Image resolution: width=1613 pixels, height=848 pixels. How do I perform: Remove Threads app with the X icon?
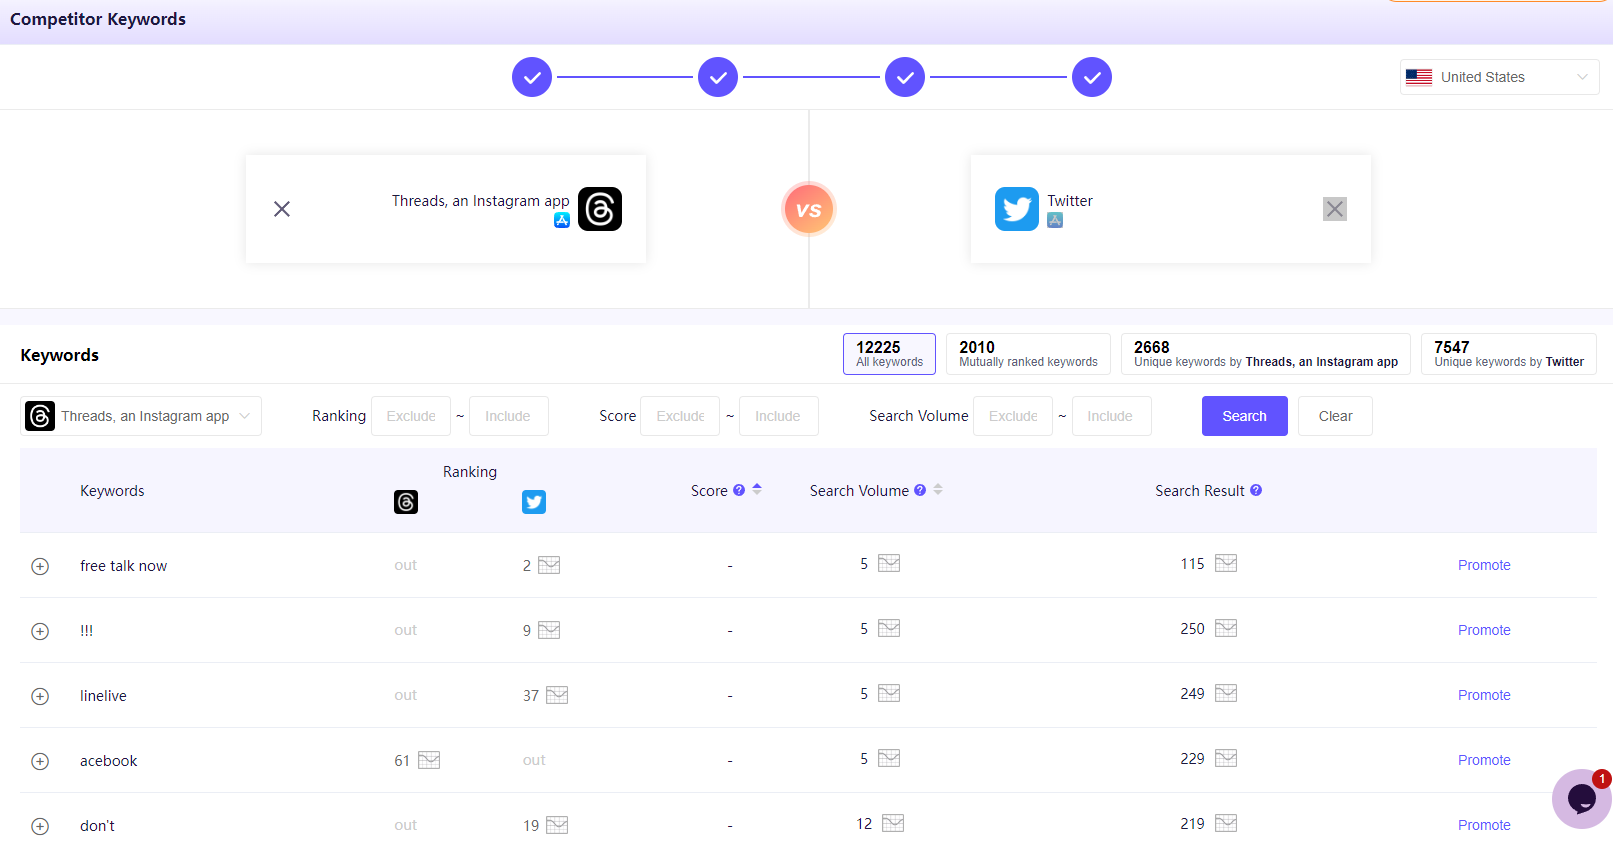[282, 209]
